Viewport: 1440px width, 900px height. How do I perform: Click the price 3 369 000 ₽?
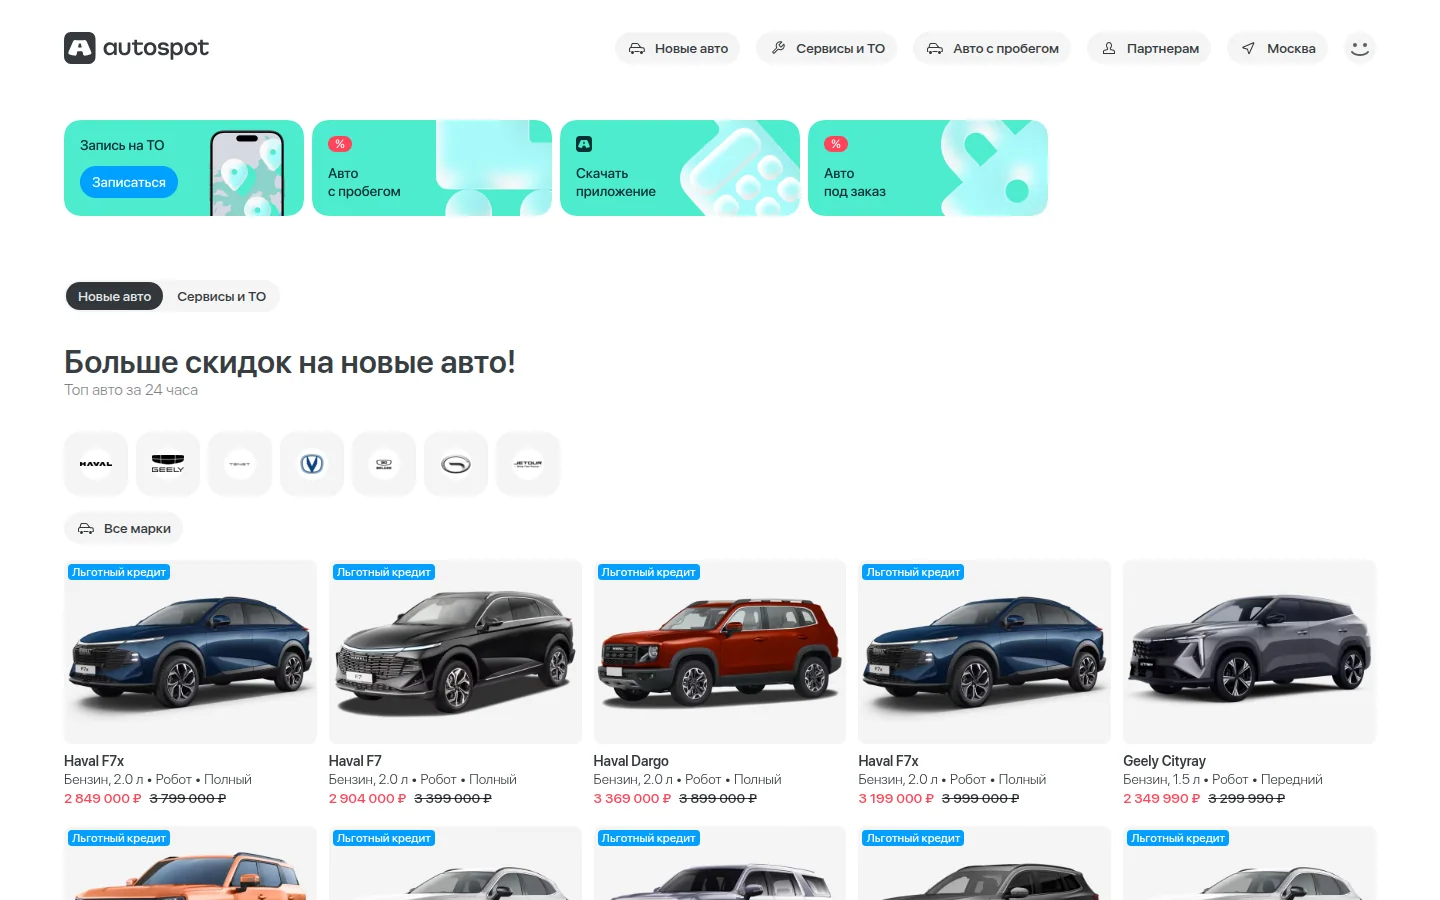coord(632,798)
